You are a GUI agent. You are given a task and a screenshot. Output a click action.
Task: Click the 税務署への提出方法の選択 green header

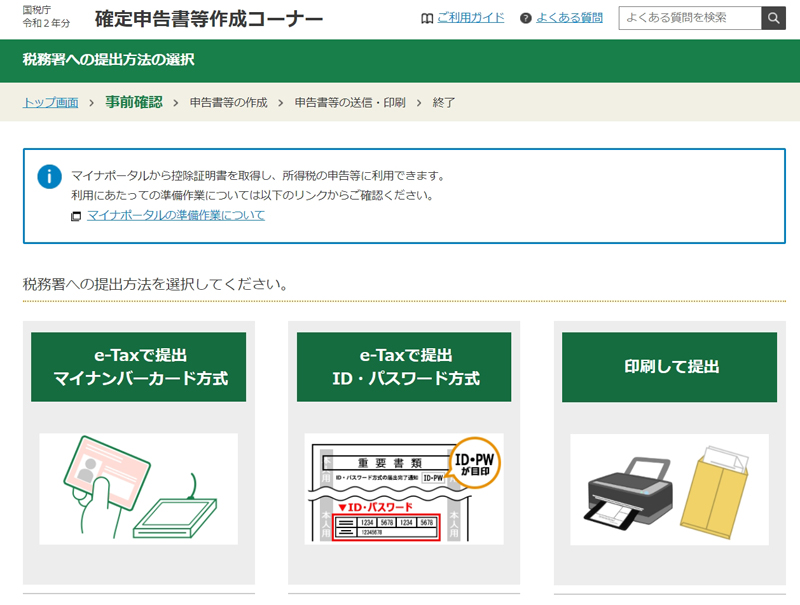click(109, 60)
